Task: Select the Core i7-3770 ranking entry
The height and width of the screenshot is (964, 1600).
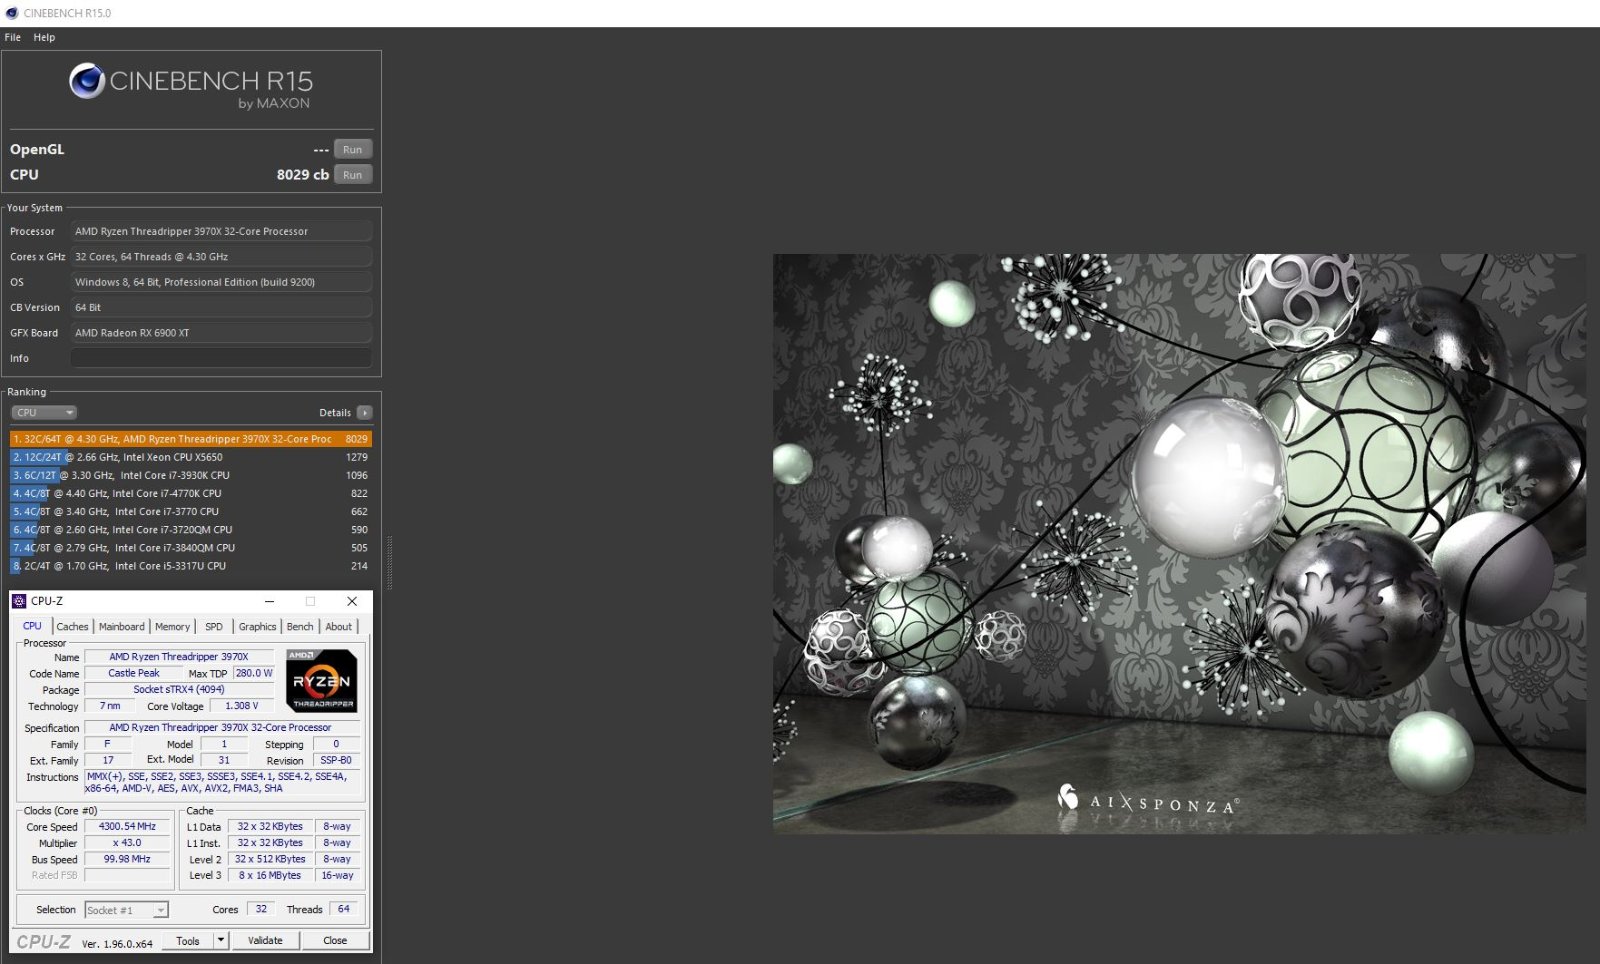Action: (190, 511)
